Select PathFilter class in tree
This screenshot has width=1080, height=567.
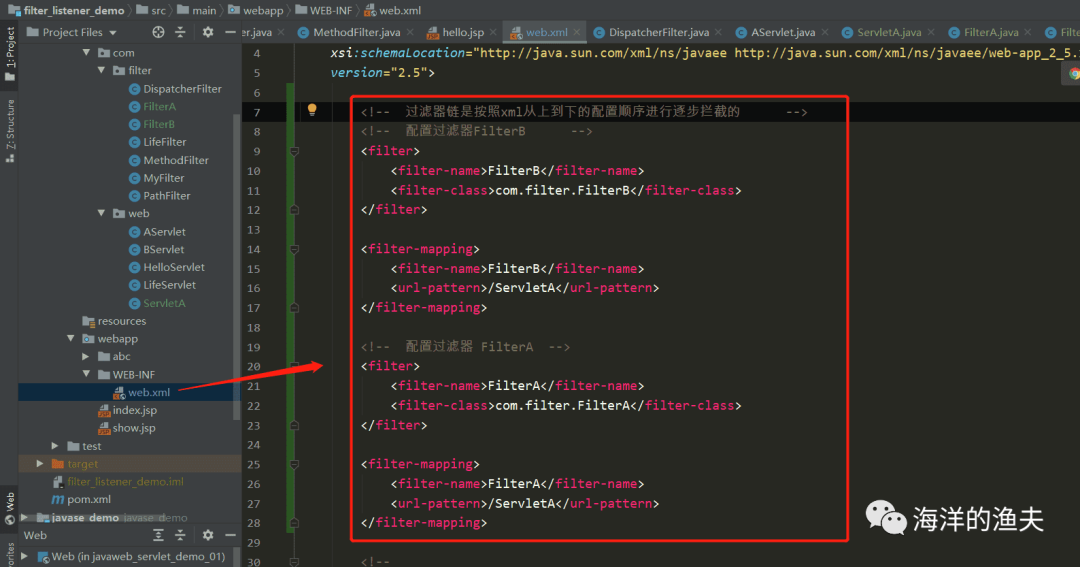point(159,196)
